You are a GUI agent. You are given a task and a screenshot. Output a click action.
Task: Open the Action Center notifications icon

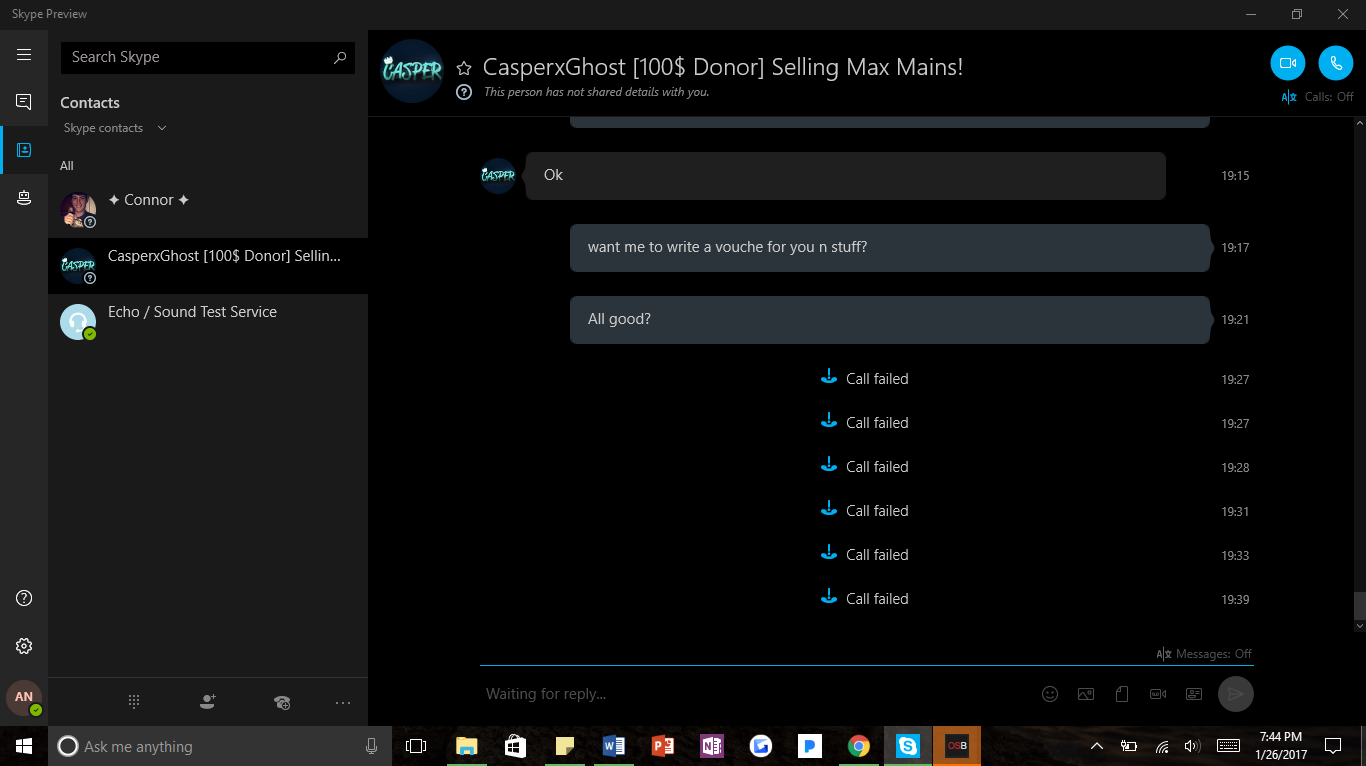pyautogui.click(x=1333, y=746)
